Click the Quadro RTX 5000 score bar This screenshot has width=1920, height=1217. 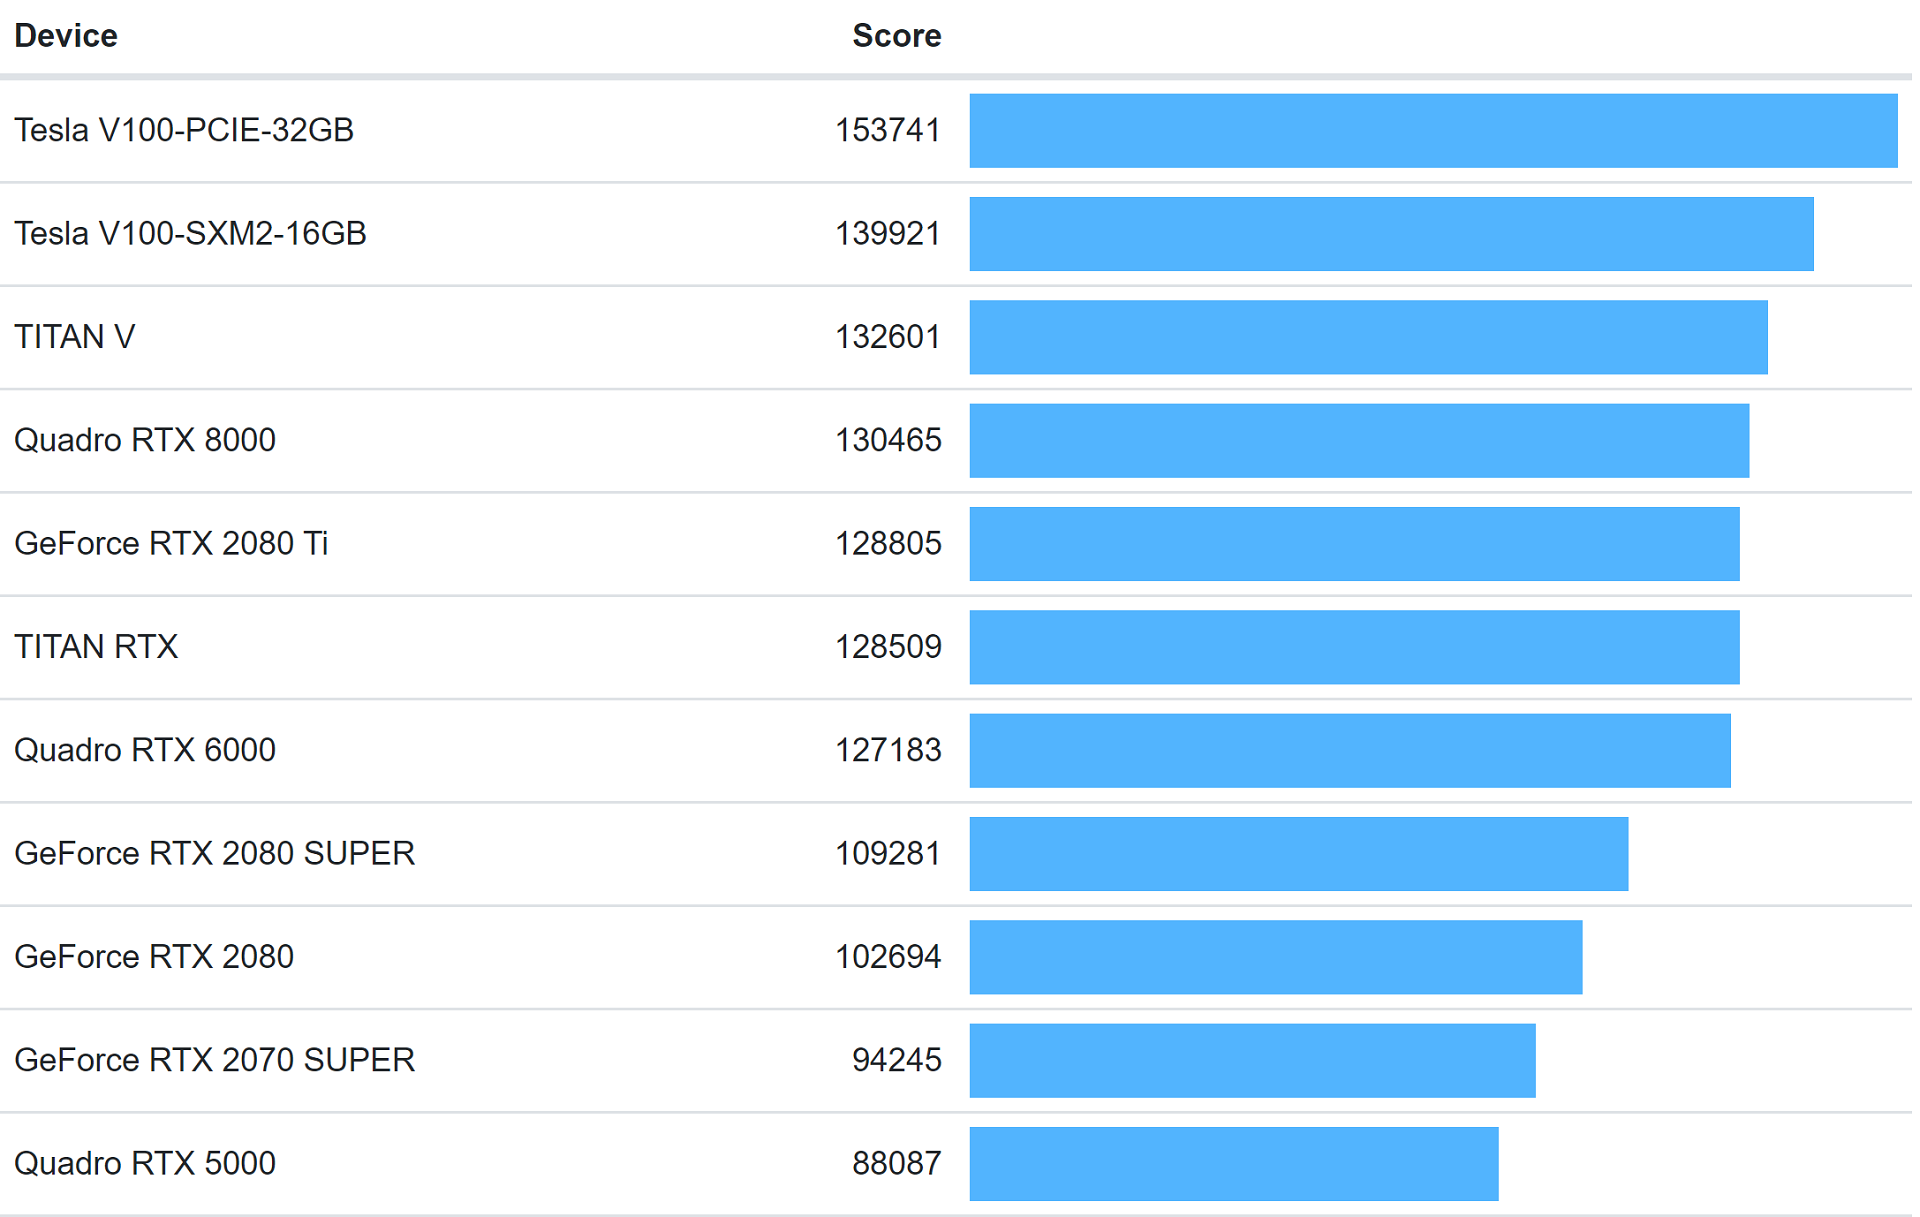pyautogui.click(x=1233, y=1163)
